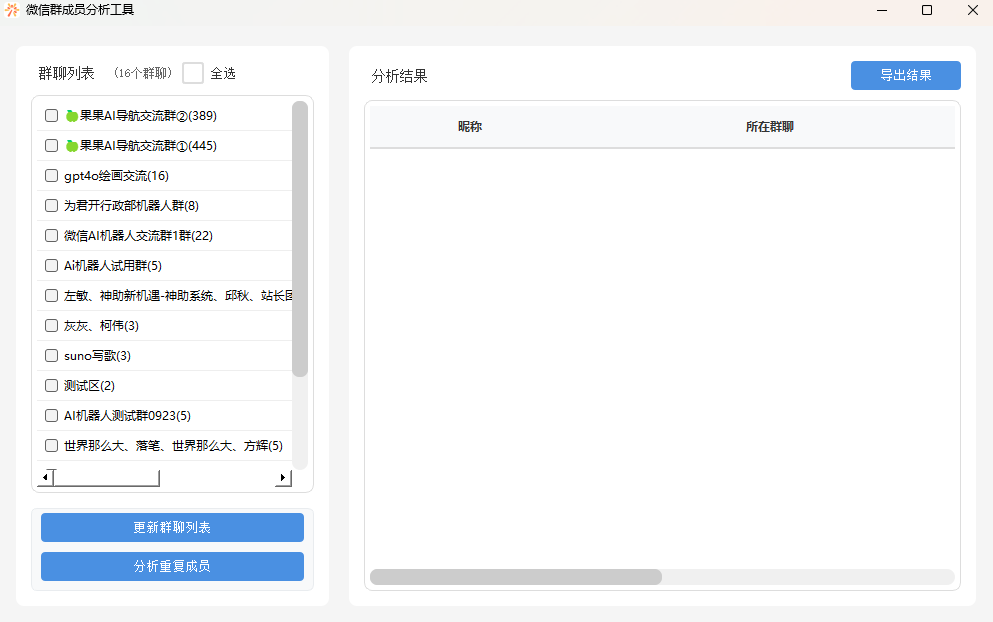Click the gpt4o绘画交流(16) group name

[117, 175]
